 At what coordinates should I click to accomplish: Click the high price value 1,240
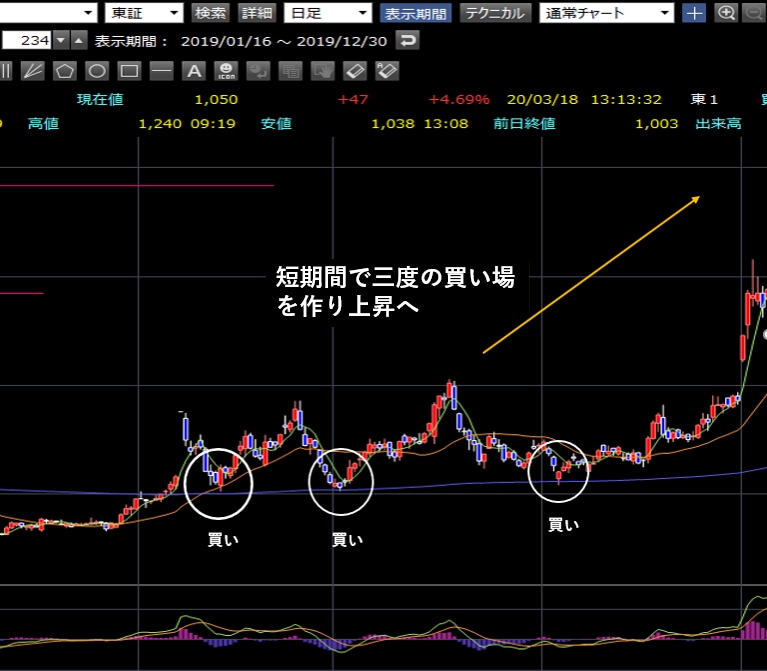[160, 124]
